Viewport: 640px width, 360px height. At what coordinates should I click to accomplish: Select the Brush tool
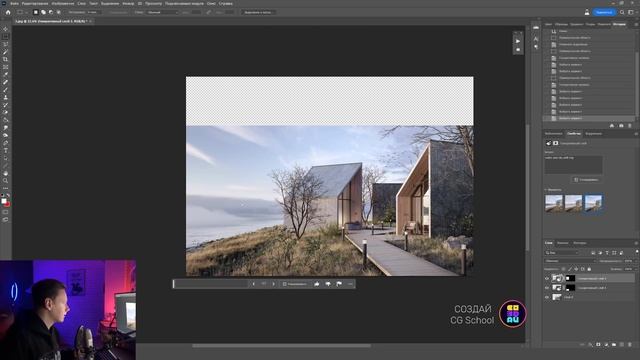point(5,90)
